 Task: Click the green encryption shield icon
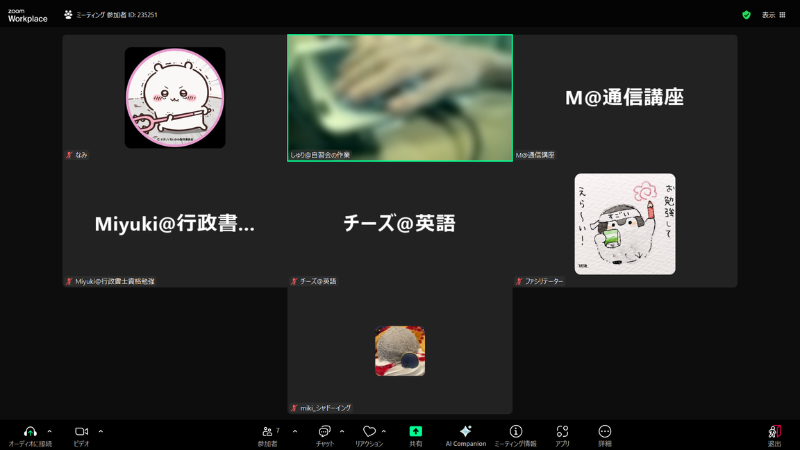[746, 15]
